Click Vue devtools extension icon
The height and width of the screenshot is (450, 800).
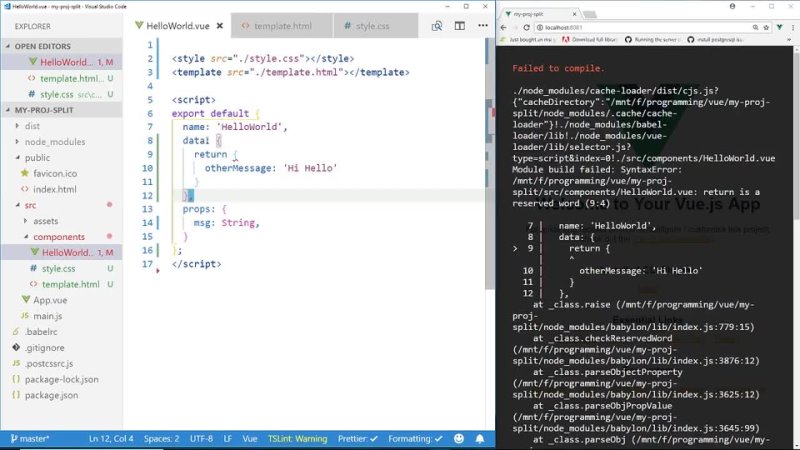click(780, 28)
